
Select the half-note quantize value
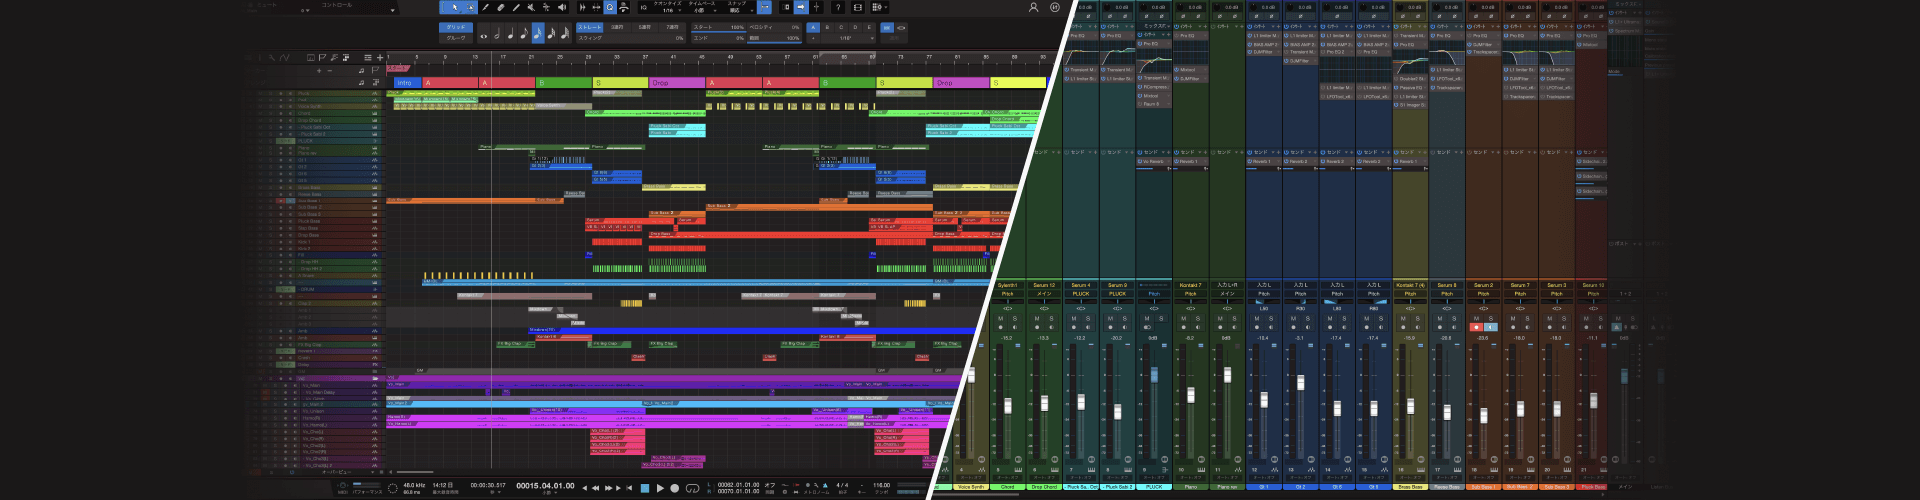click(x=497, y=33)
